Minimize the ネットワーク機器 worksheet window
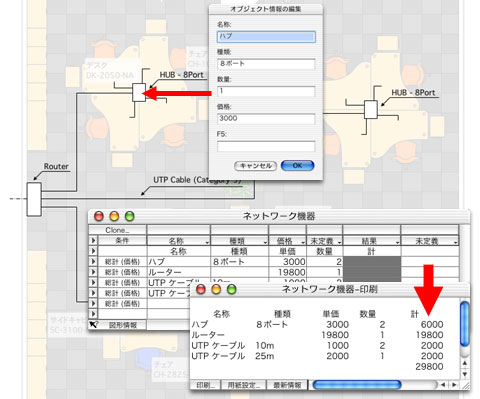 (114, 216)
